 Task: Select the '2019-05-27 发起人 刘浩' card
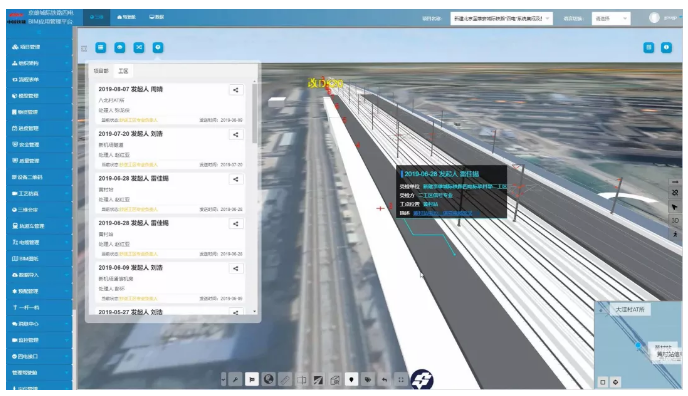(x=170, y=311)
